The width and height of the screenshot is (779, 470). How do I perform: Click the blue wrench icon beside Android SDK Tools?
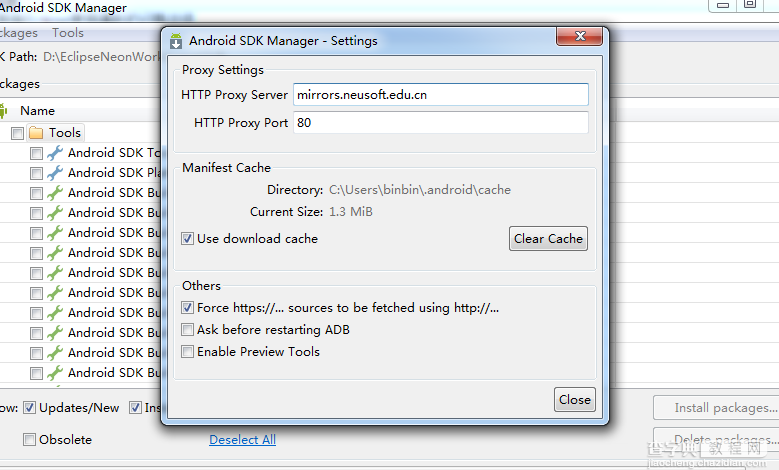(x=55, y=153)
